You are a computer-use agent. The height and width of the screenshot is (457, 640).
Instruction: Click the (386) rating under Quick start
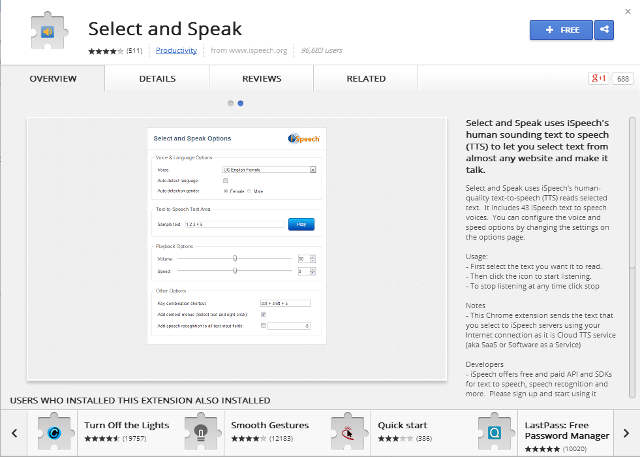pyautogui.click(x=424, y=439)
